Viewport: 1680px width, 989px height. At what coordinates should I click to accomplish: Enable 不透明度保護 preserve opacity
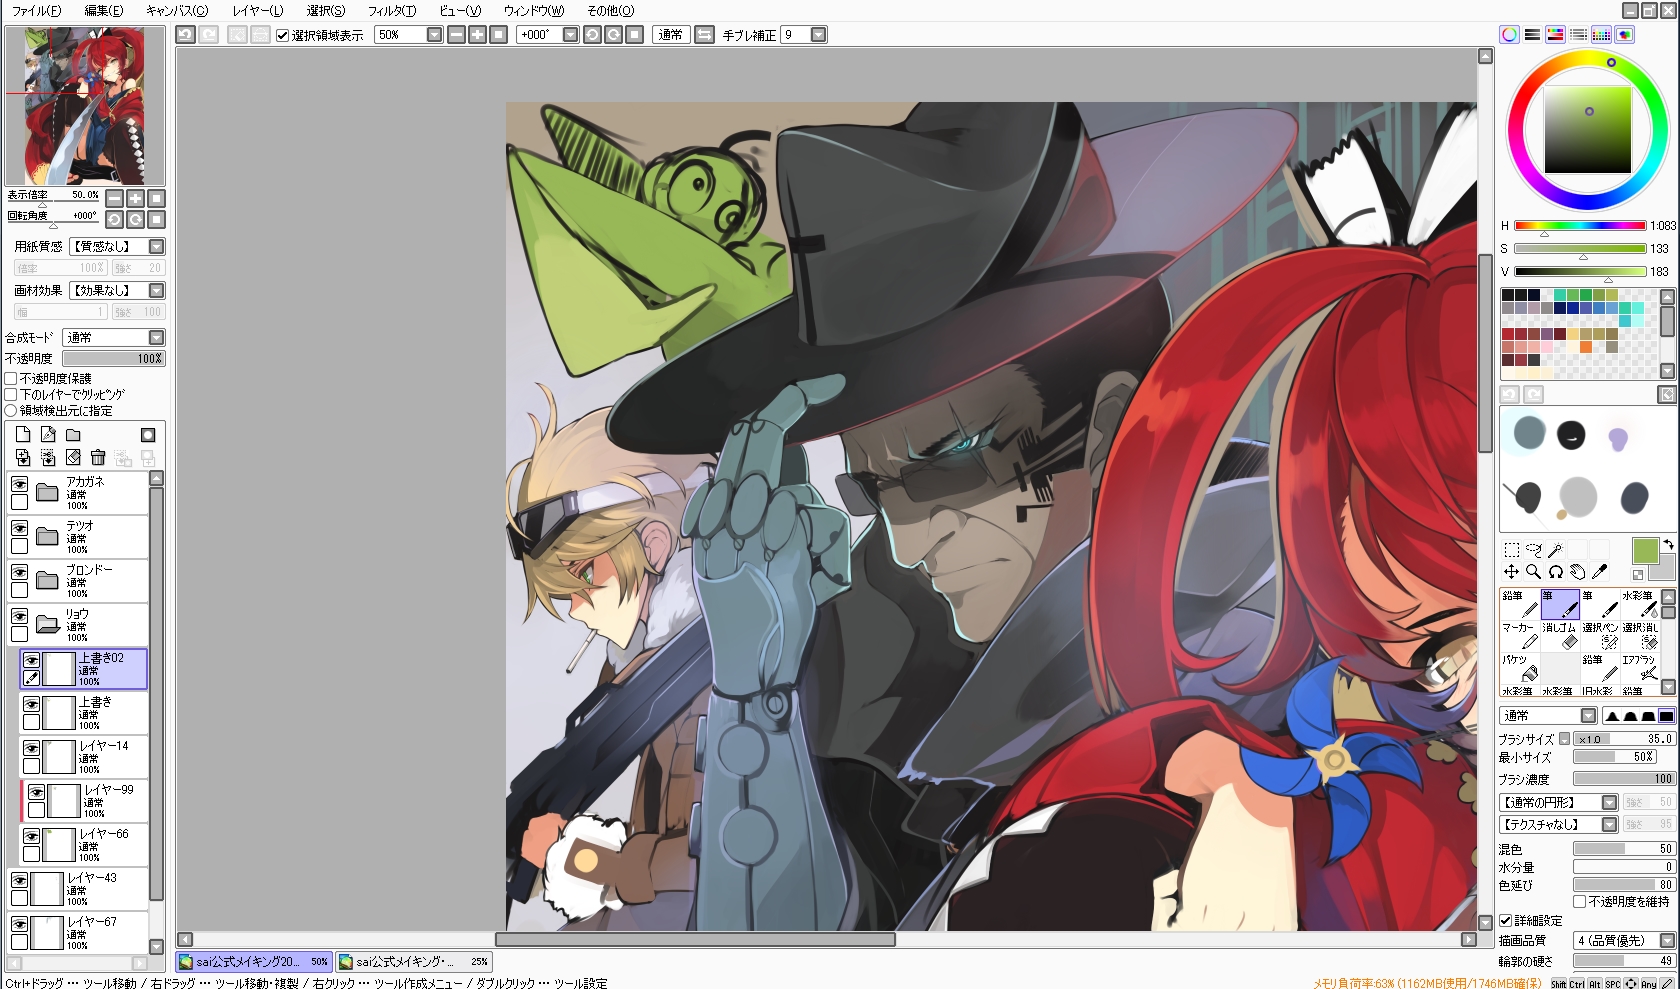pos(11,378)
